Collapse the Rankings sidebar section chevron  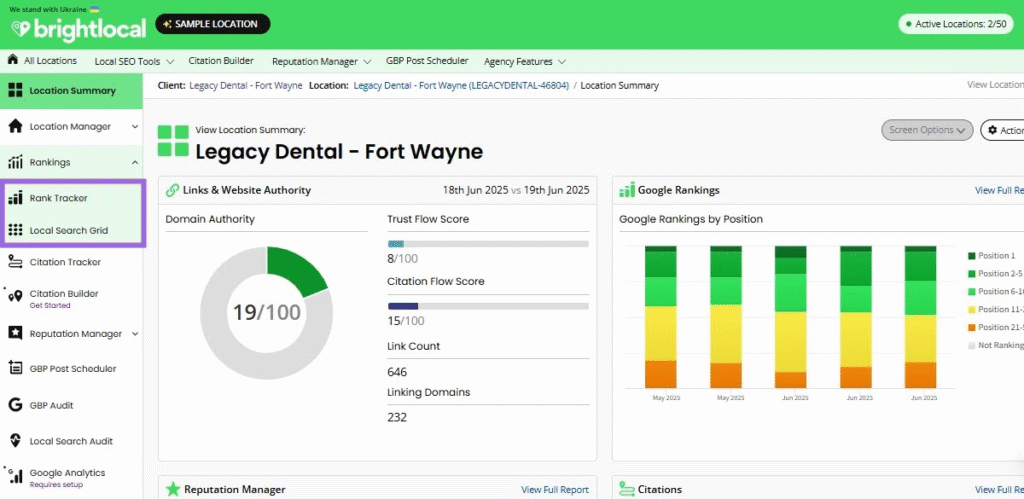pyautogui.click(x=135, y=162)
